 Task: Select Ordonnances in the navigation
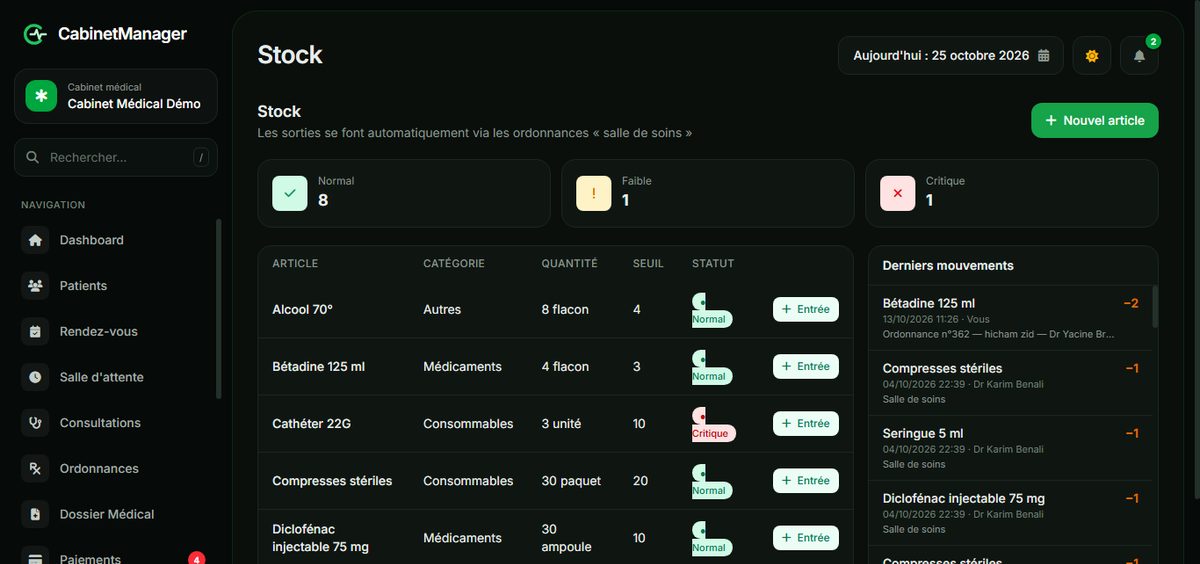point(115,469)
